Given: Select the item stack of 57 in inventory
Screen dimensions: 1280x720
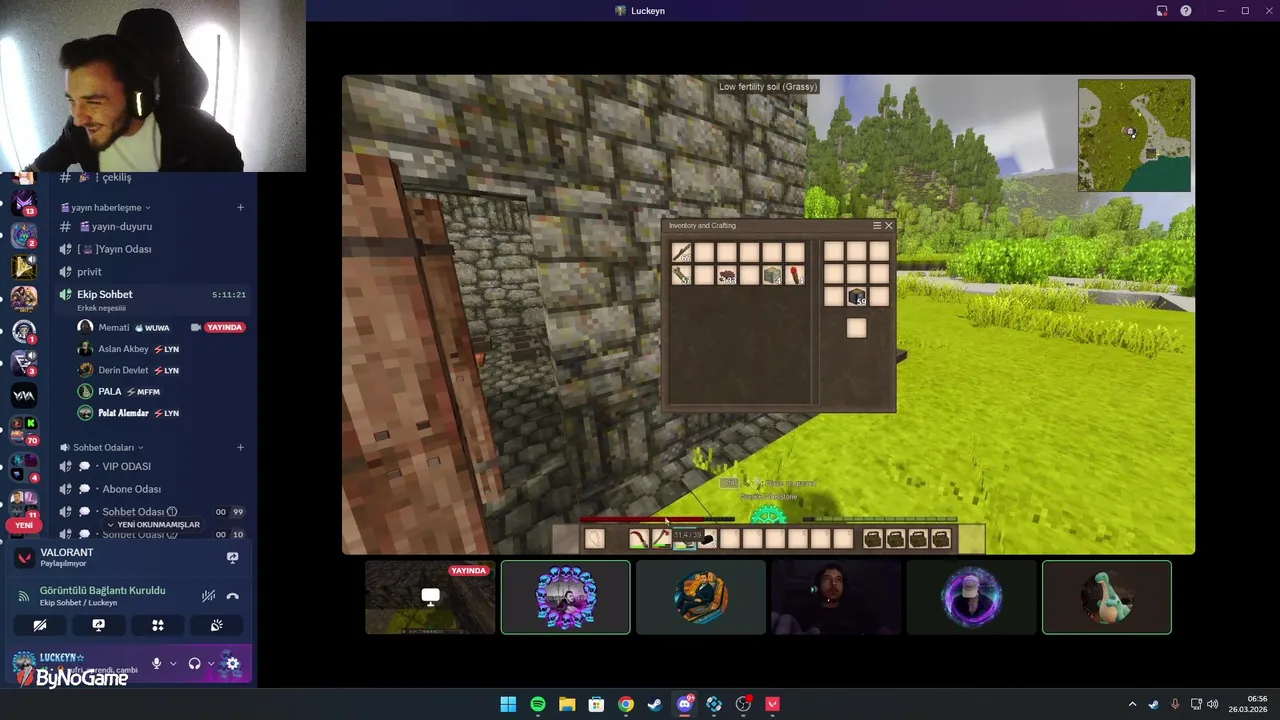Looking at the screenshot, I should tap(681, 275).
